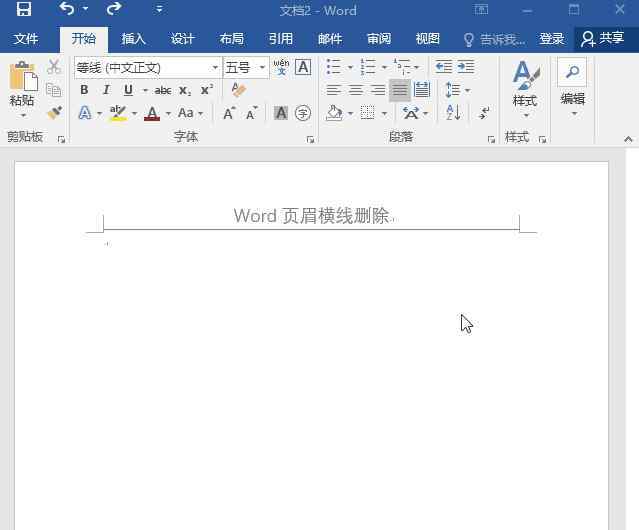This screenshot has height=530, width=639.
Task: Decrease font size with shrink icon
Action: point(252,113)
